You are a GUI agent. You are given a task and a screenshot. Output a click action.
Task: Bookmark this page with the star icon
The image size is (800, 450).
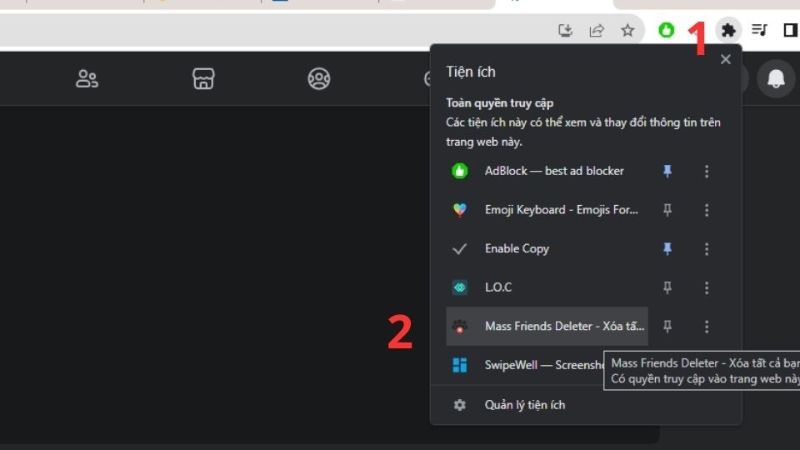point(628,31)
